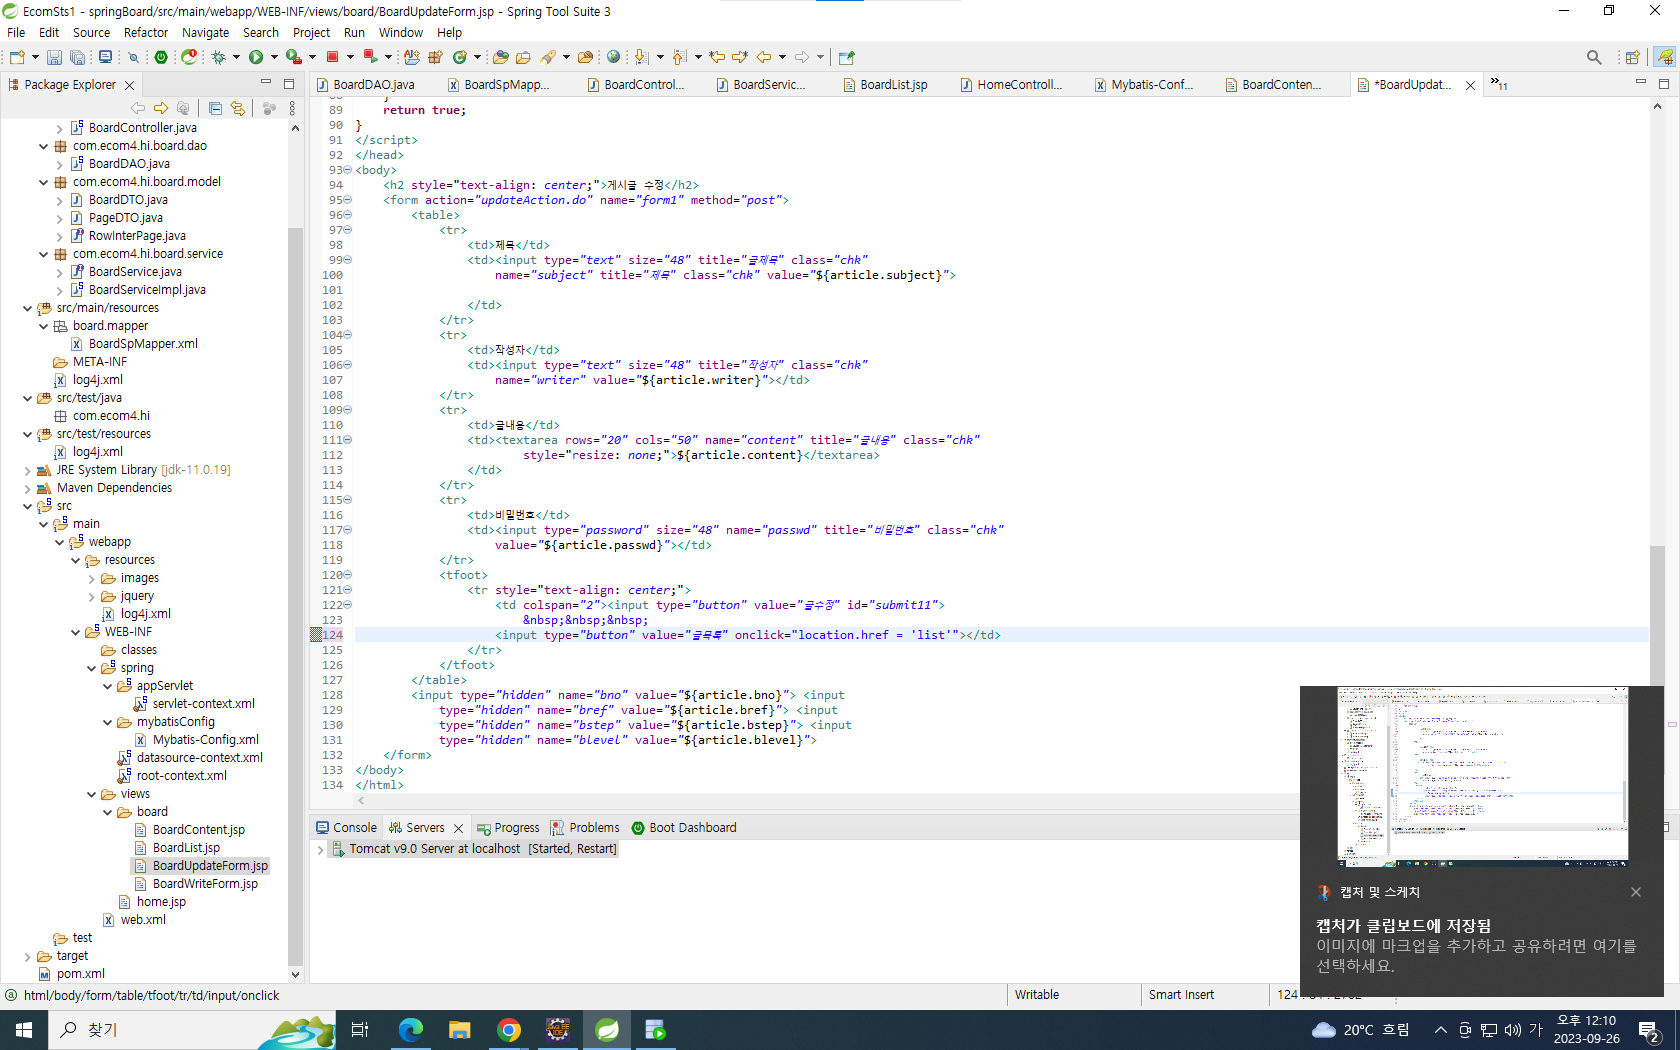
Task: Open Package Explorer View Menu dots
Action: coord(292,108)
